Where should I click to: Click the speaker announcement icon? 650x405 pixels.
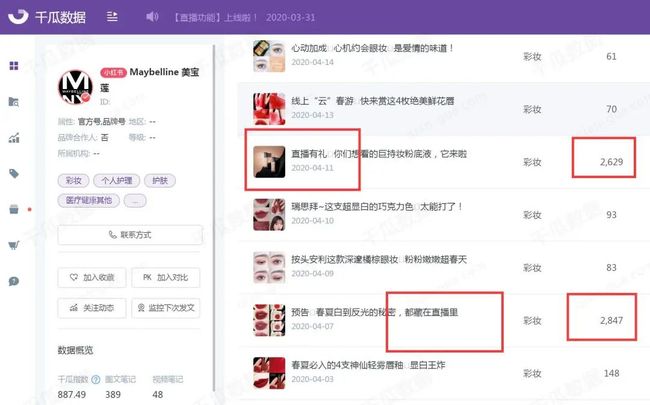[x=152, y=17]
